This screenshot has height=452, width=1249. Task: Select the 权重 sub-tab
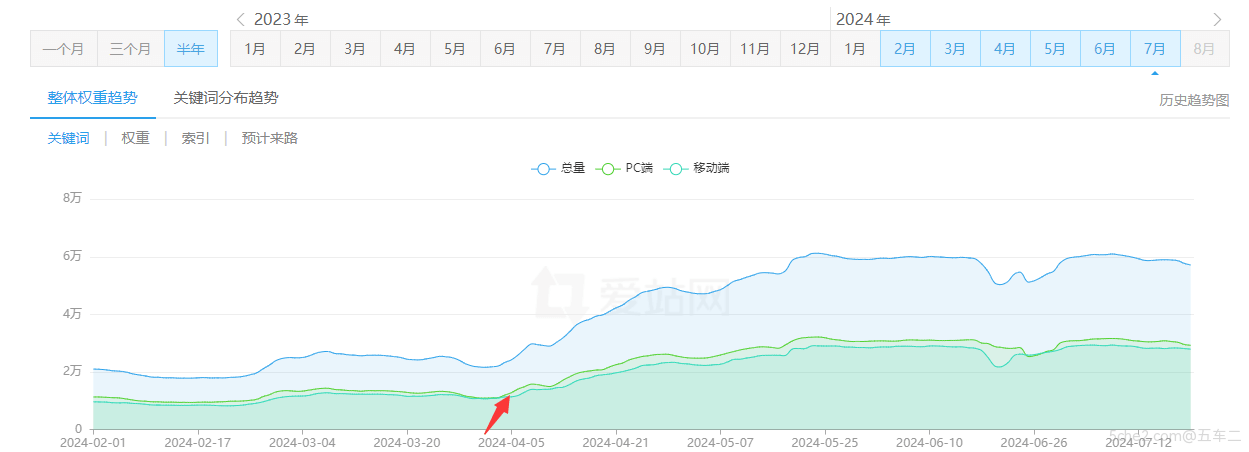136,139
